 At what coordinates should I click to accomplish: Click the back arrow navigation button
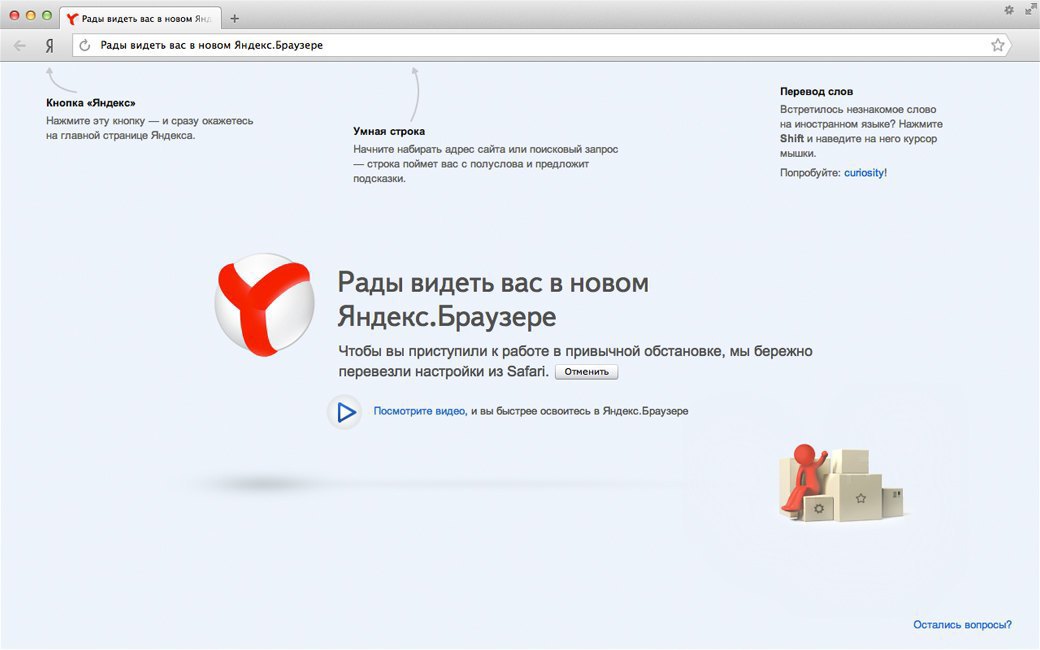click(20, 46)
